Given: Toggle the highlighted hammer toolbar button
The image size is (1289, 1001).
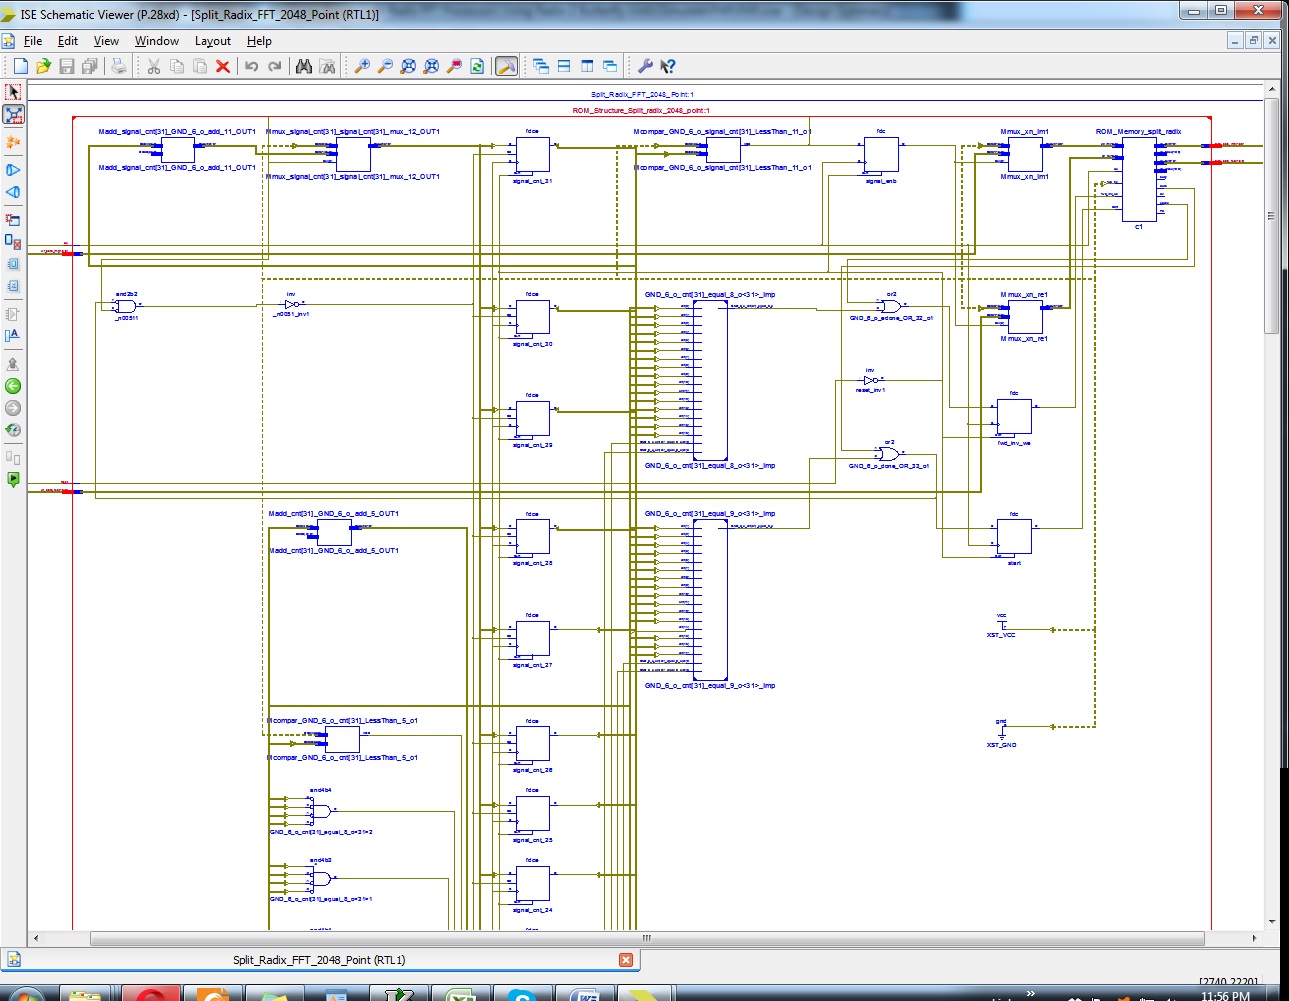Looking at the screenshot, I should coord(507,66).
